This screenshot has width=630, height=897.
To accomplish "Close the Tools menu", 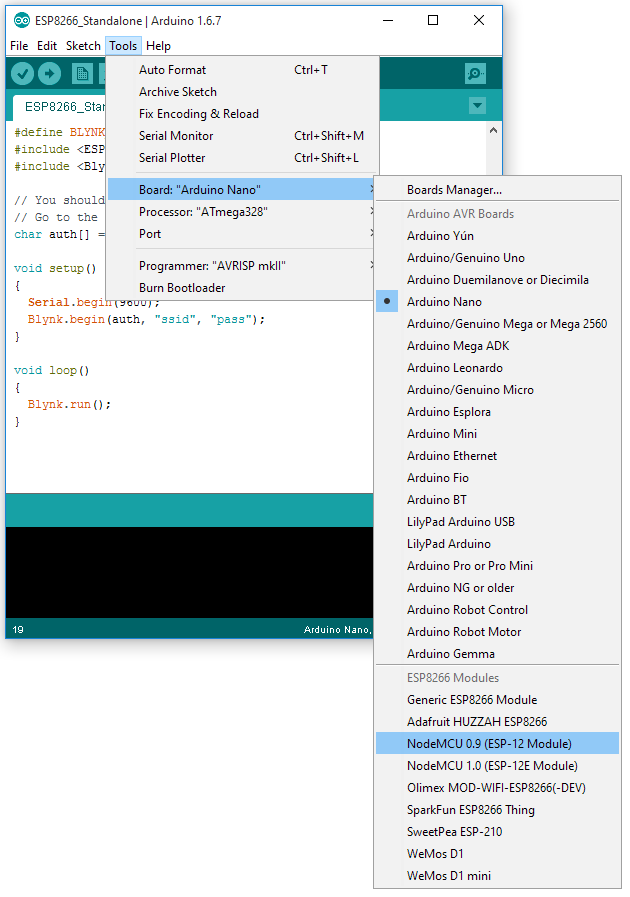I will tap(123, 46).
